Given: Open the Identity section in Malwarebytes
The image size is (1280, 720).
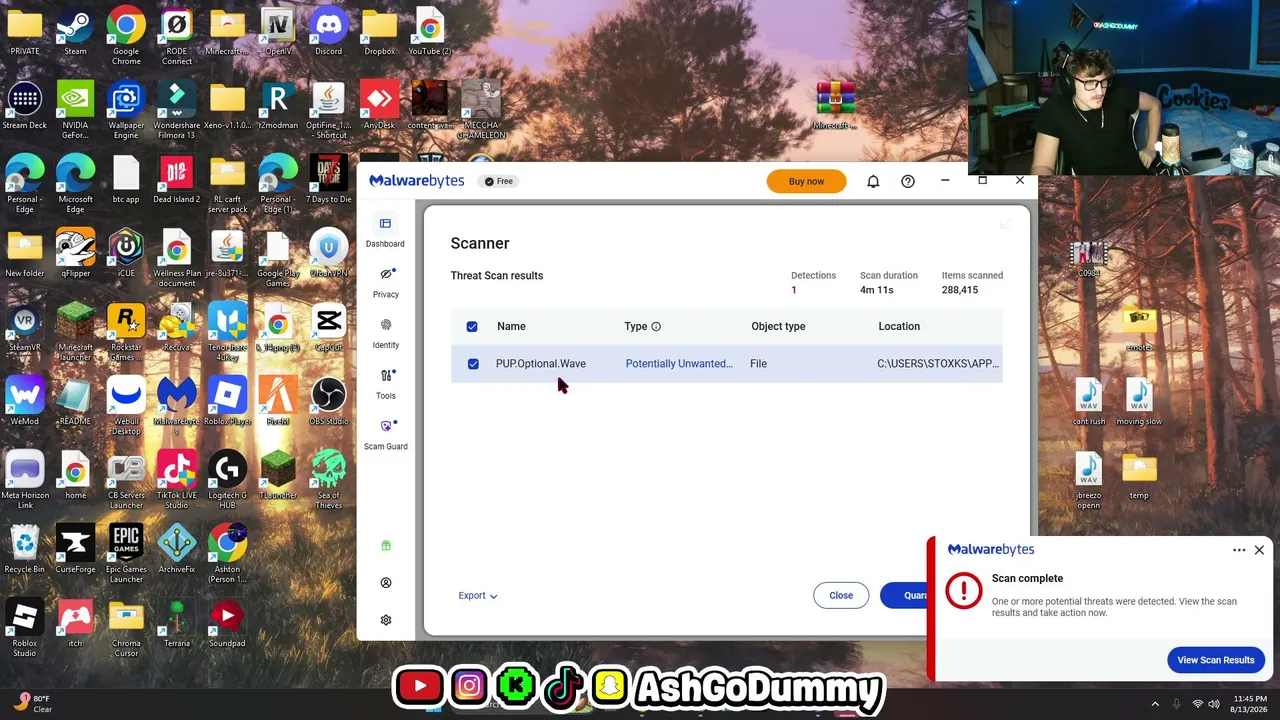Looking at the screenshot, I should click(x=385, y=333).
